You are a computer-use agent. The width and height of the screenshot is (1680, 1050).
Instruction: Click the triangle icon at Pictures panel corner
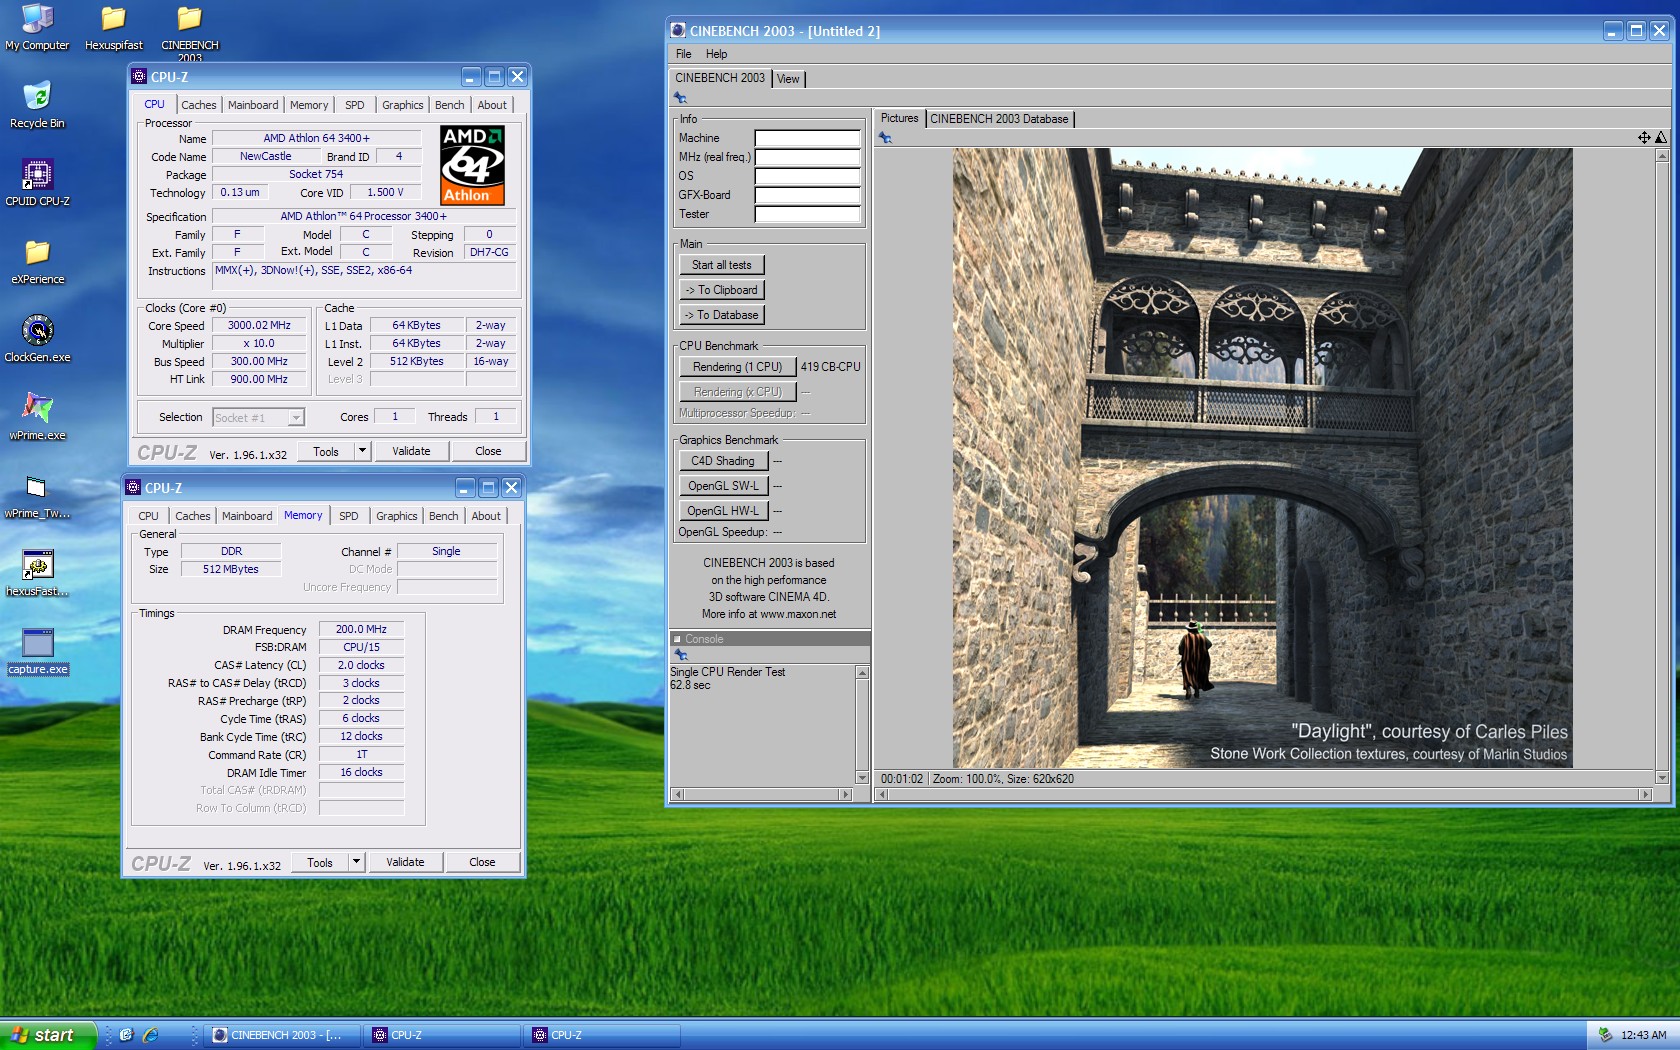point(1661,138)
